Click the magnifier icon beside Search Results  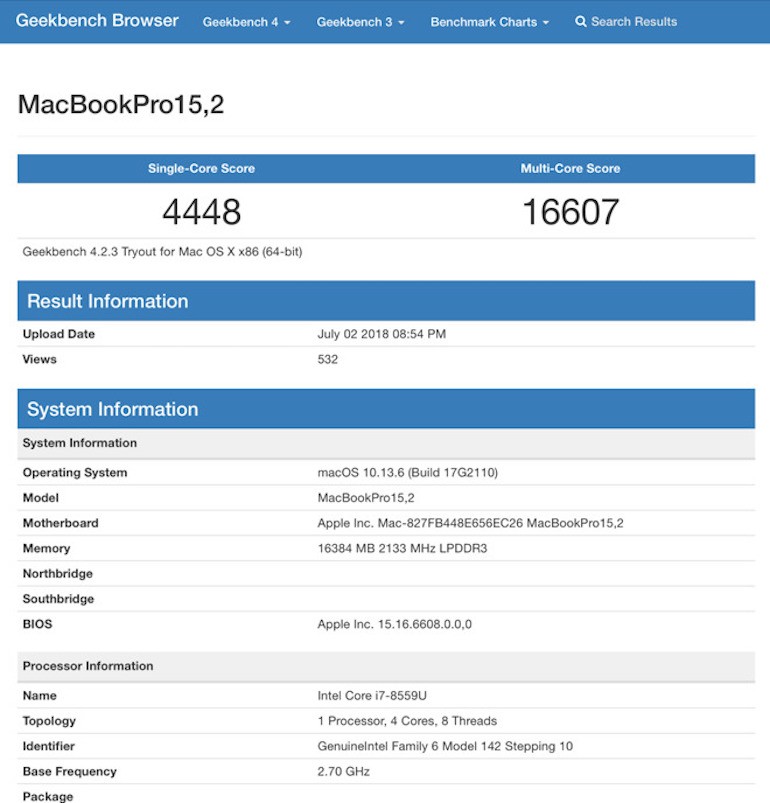581,22
